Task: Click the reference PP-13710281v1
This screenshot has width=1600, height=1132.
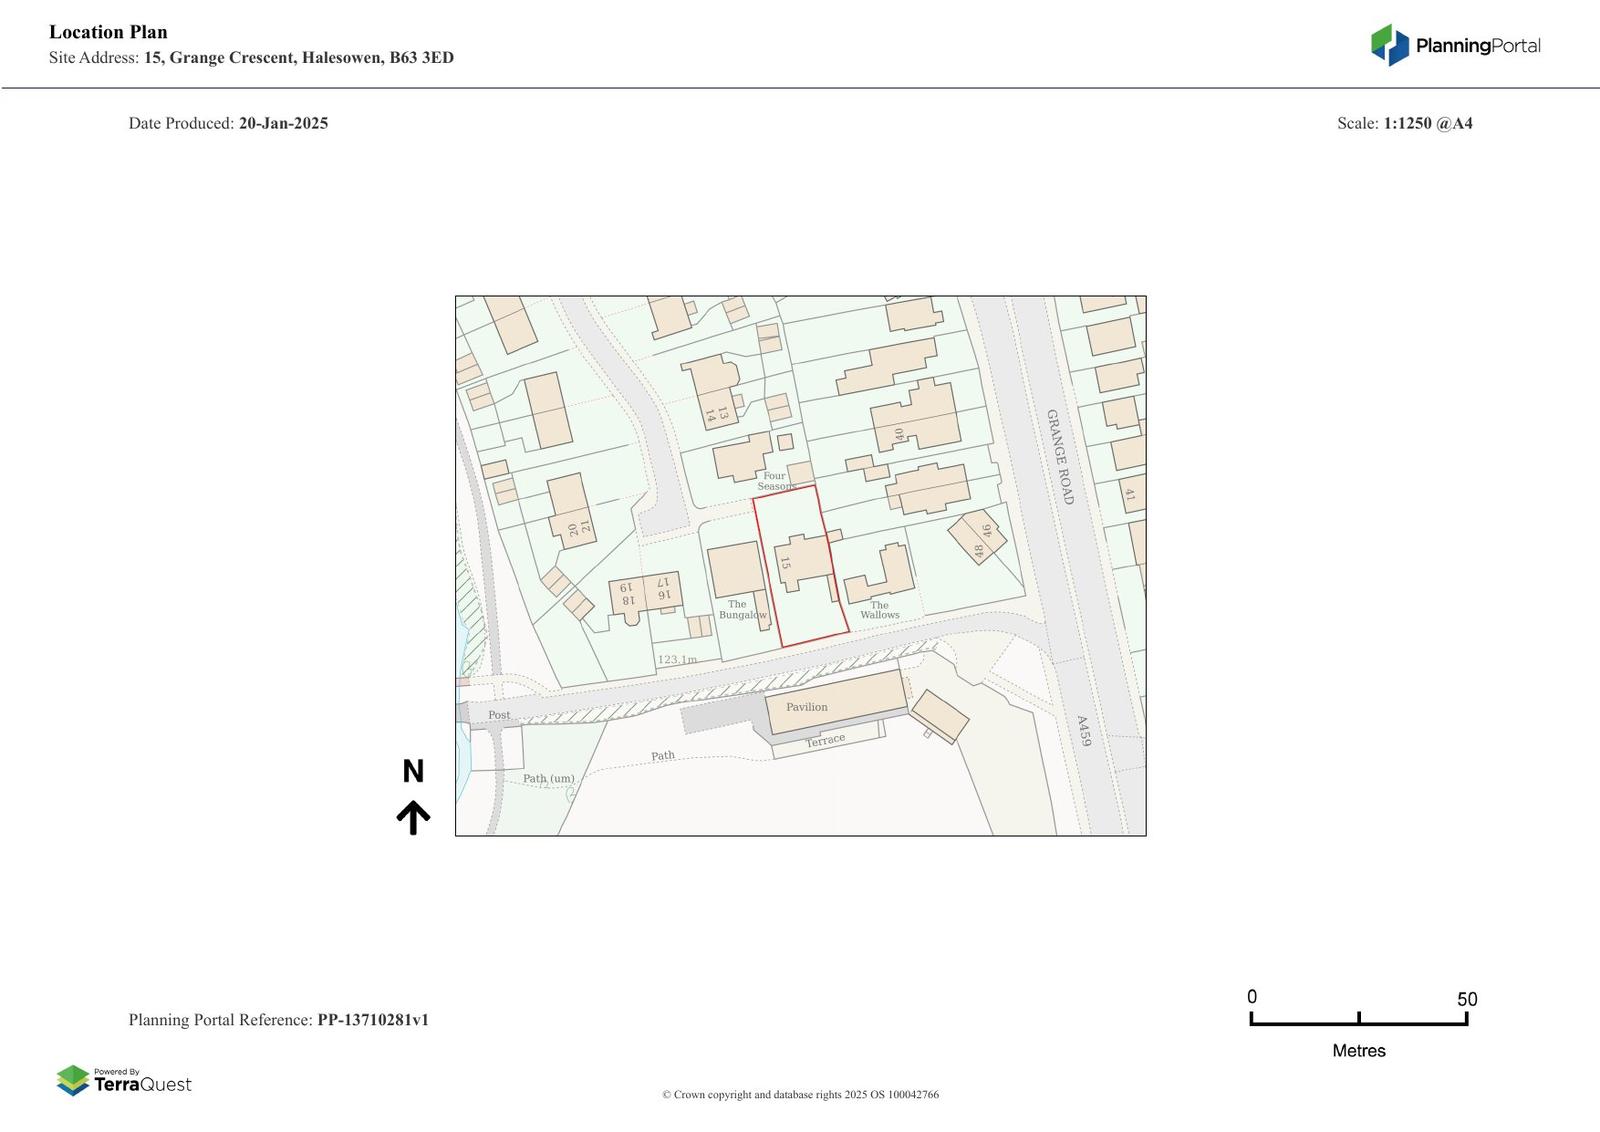Action: point(373,1020)
